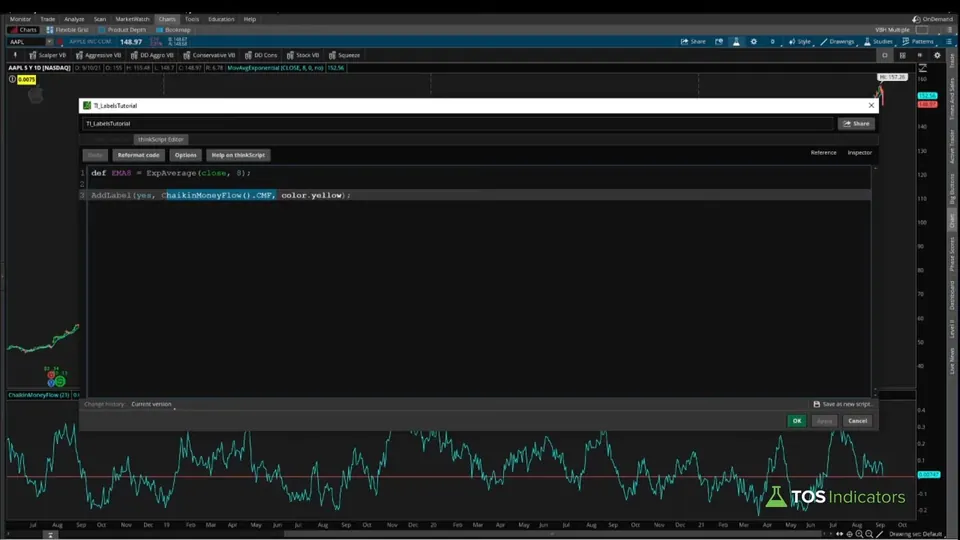The width and height of the screenshot is (960, 540).
Task: Click the Share button in script dialog
Action: pyautogui.click(x=856, y=124)
